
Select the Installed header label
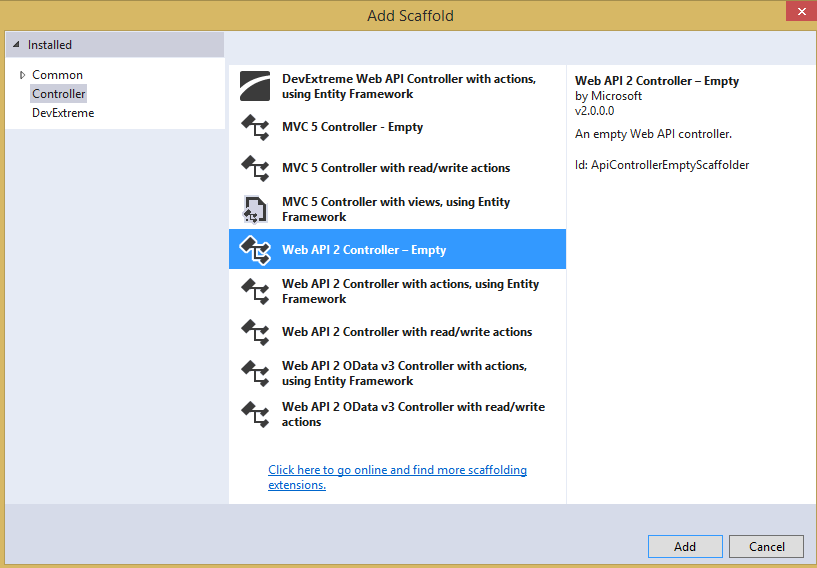coord(49,45)
